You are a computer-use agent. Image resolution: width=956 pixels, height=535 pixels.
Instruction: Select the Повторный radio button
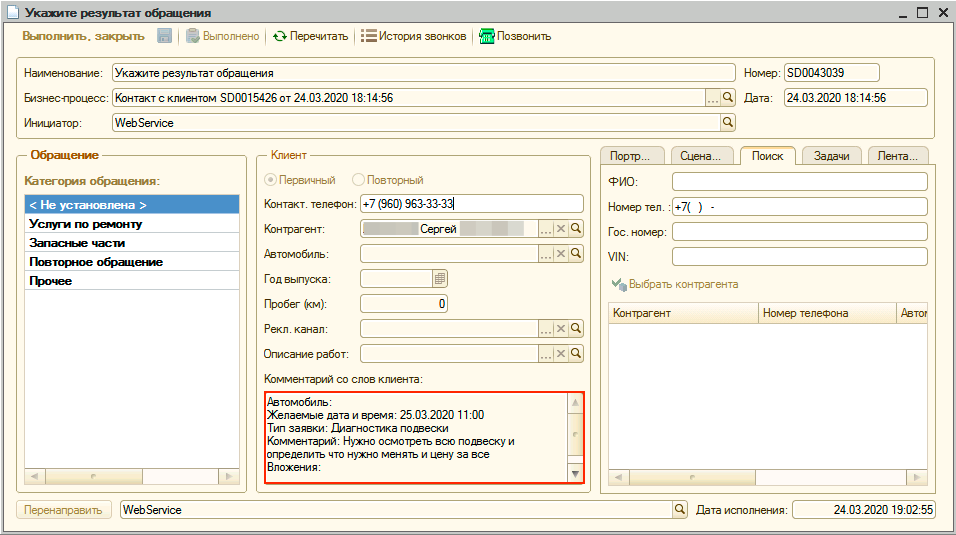pyautogui.click(x=358, y=180)
